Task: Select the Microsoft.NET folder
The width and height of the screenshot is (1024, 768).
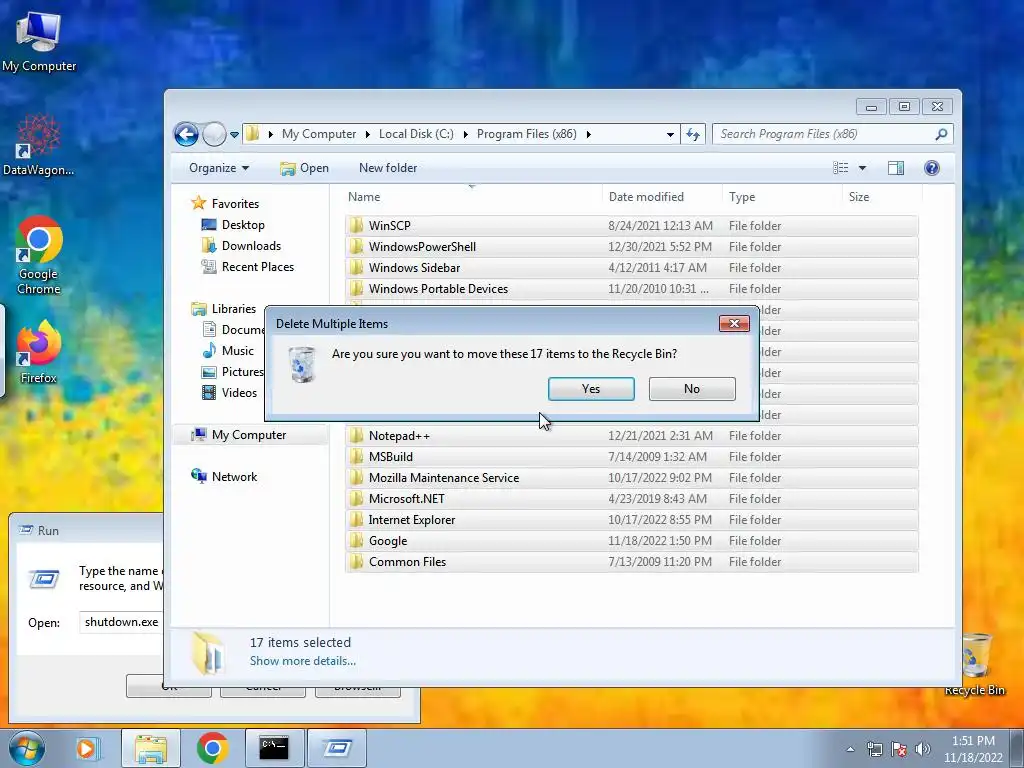Action: click(x=632, y=498)
